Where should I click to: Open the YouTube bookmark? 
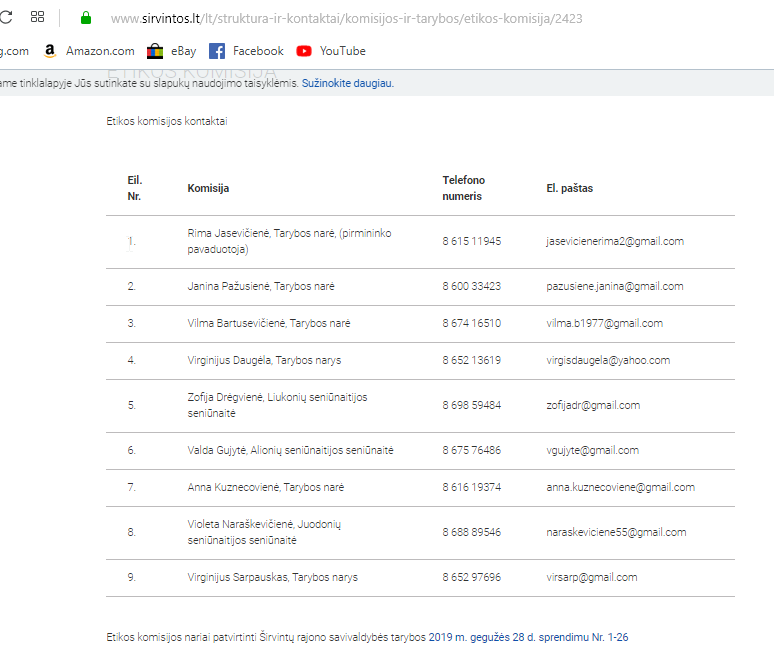point(331,51)
